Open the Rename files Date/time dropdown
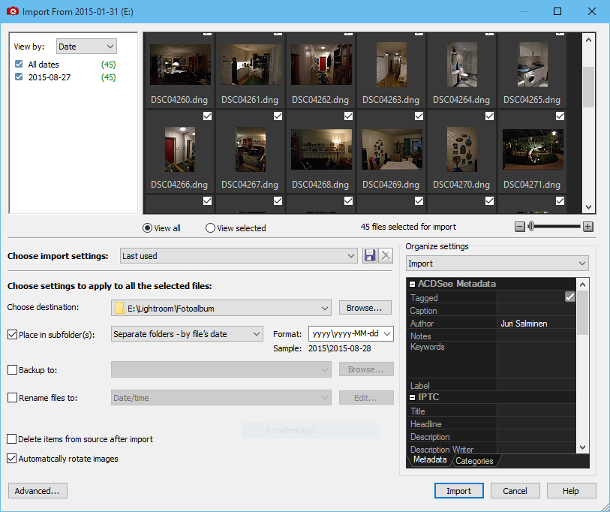Viewport: 610px width, 512px height. (x=221, y=398)
